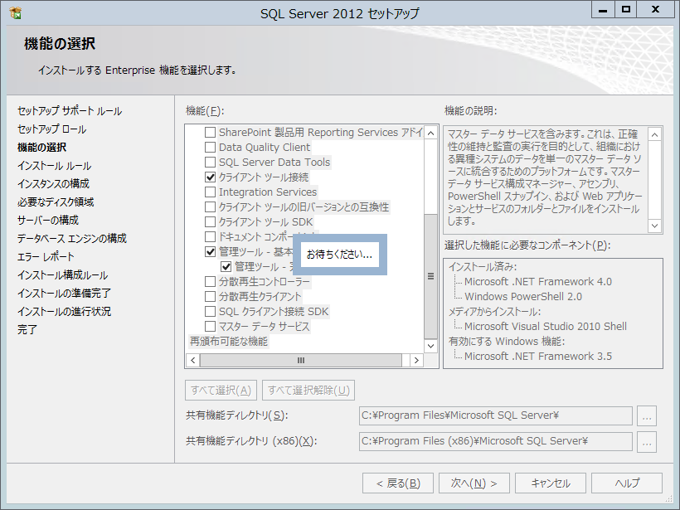Enable 分散再生コントローラー checkbox
The width and height of the screenshot is (680, 510).
pyautogui.click(x=210, y=282)
